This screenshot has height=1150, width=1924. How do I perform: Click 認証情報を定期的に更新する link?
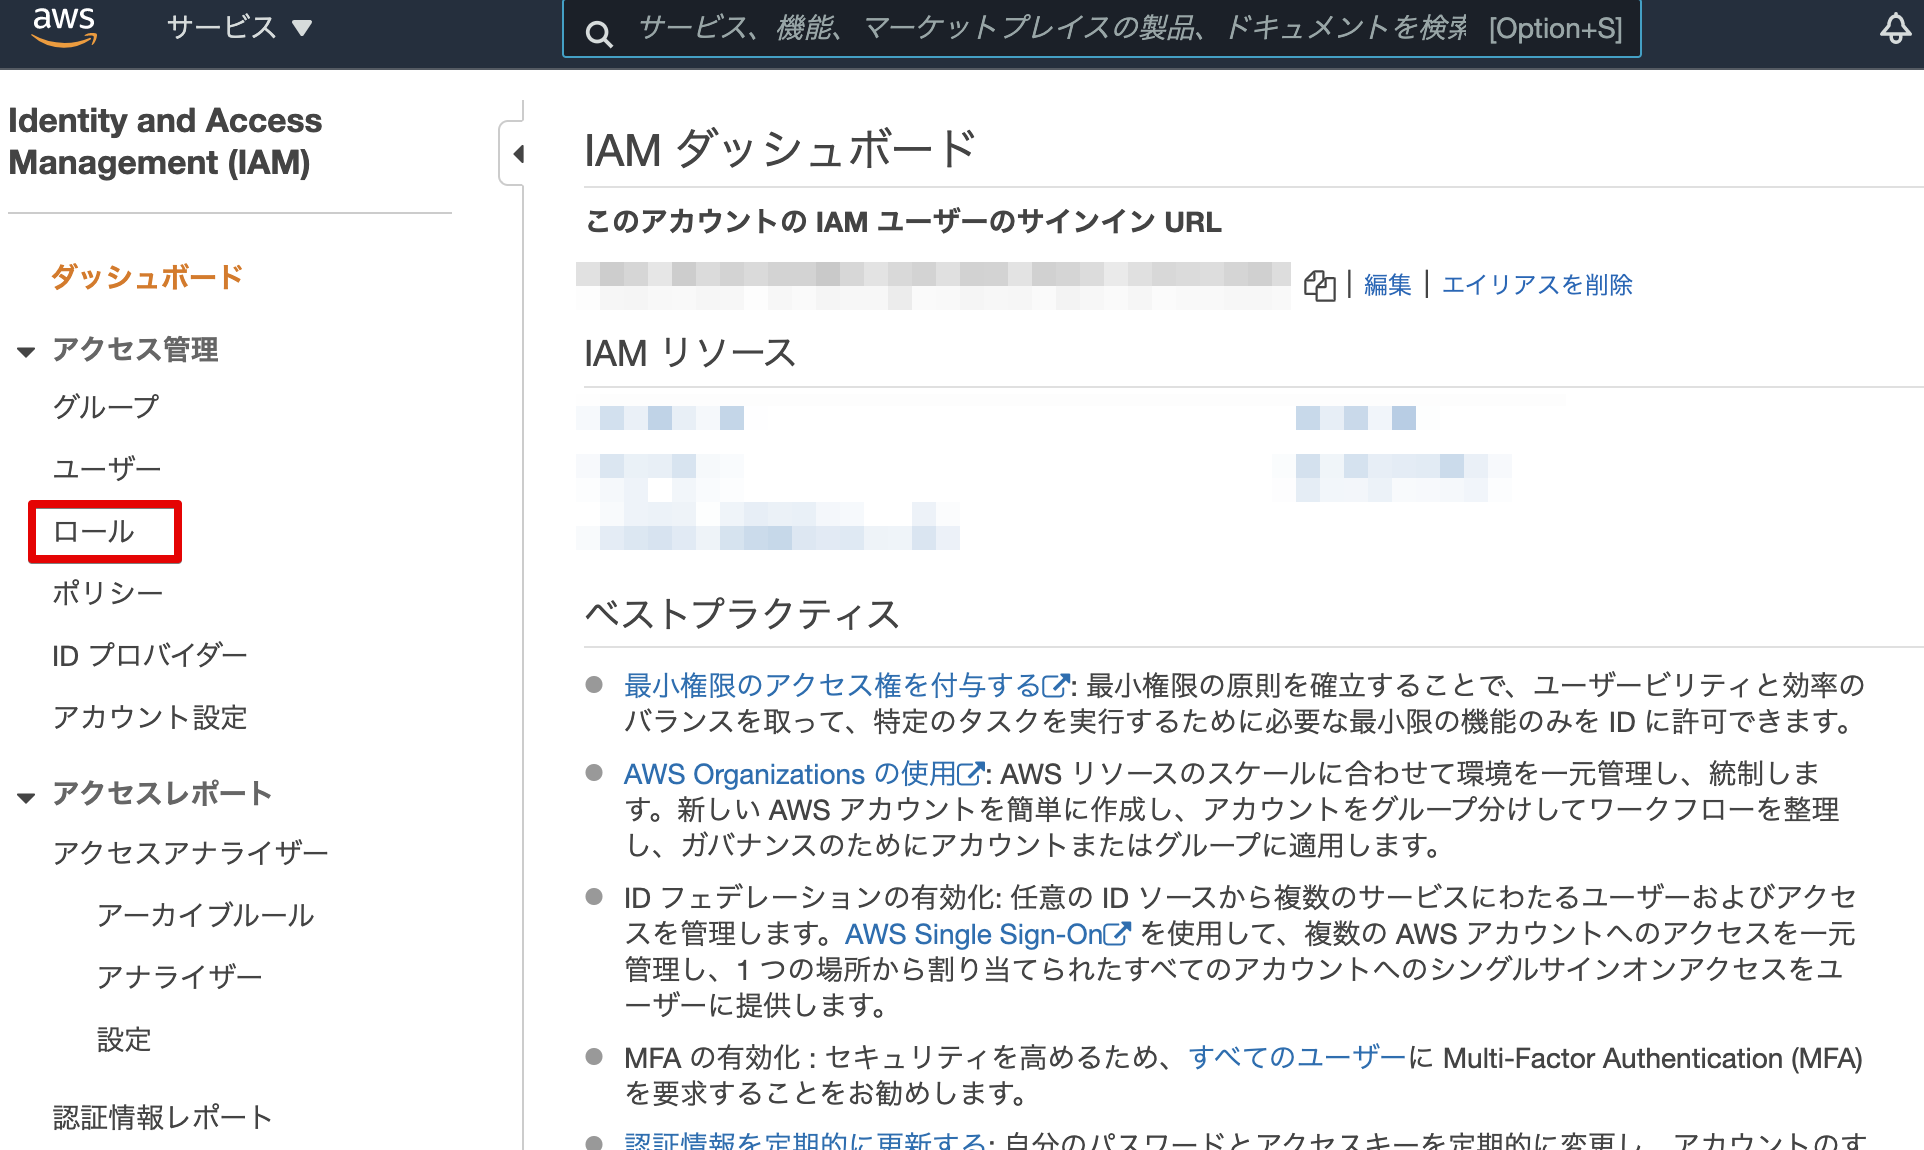(805, 1140)
